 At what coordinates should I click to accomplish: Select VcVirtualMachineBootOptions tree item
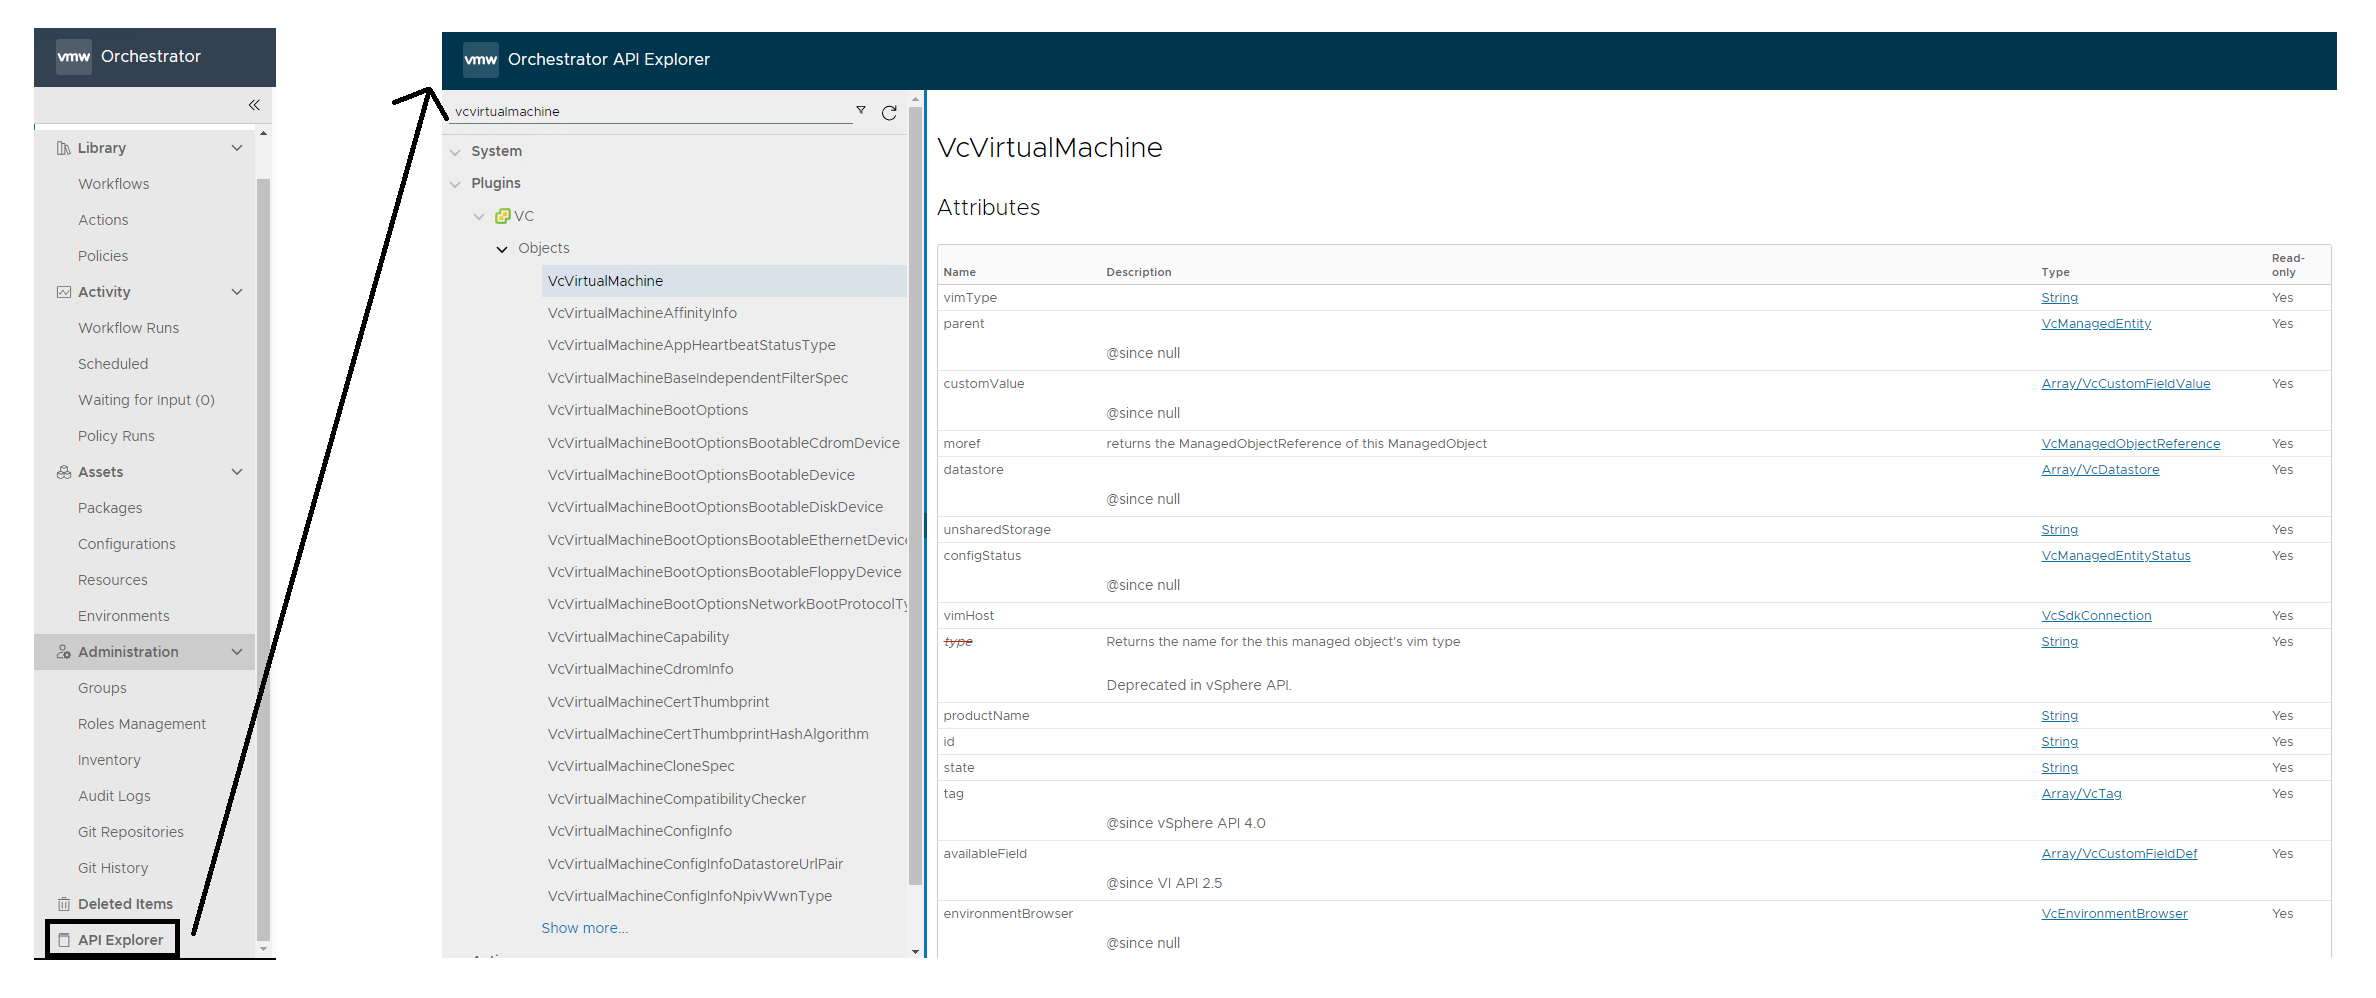coord(648,410)
